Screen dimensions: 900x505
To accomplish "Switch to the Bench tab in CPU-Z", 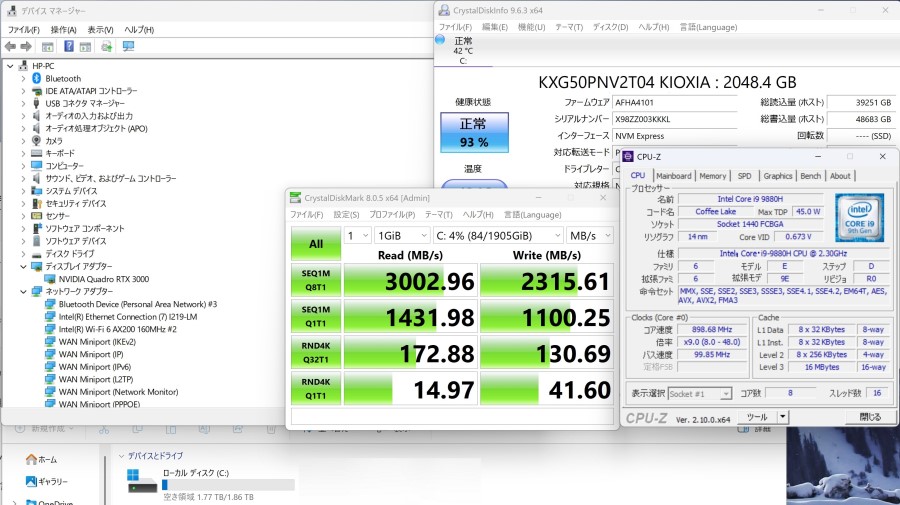I will [x=810, y=176].
